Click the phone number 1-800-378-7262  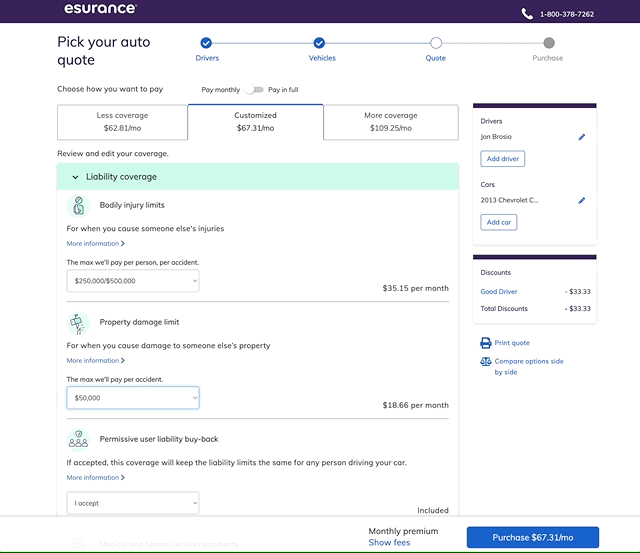[x=567, y=14]
